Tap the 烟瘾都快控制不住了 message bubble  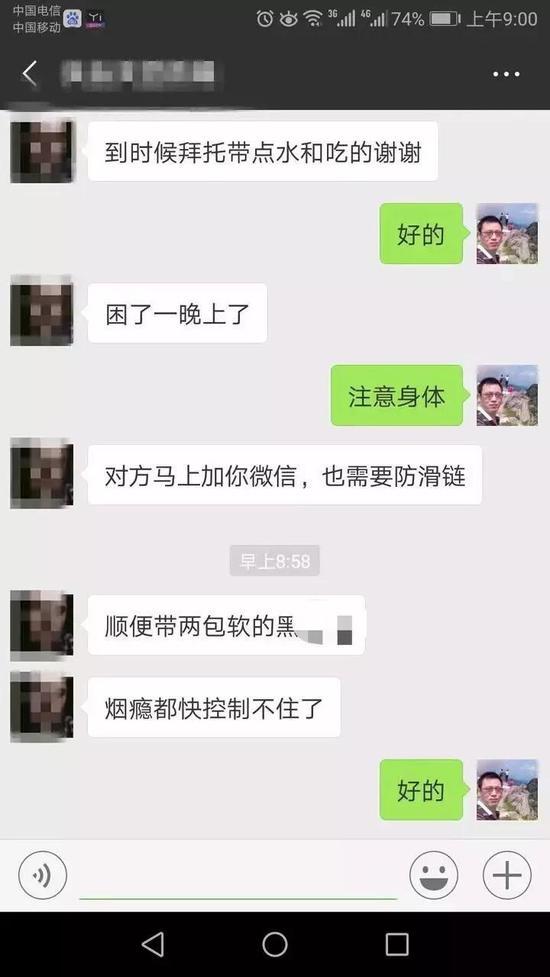click(214, 707)
